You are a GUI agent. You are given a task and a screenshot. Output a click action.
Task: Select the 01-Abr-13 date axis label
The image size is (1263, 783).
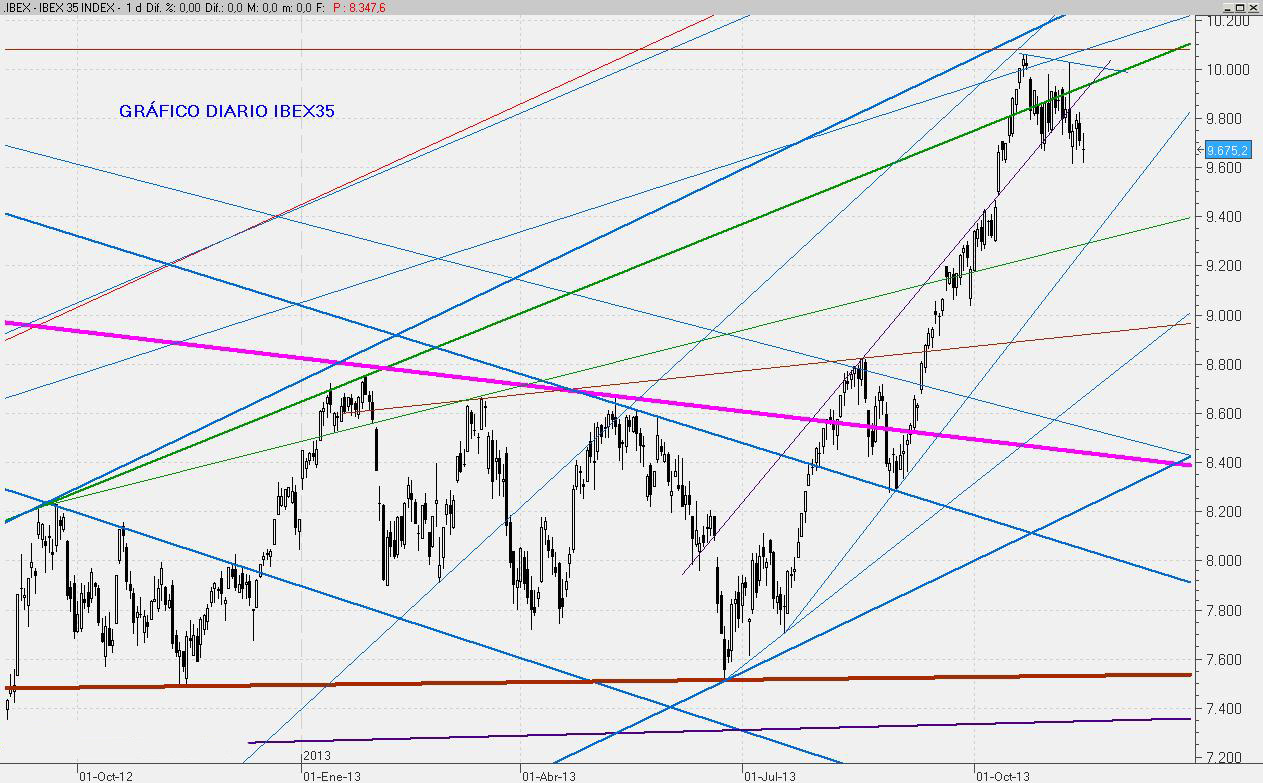tap(548, 774)
